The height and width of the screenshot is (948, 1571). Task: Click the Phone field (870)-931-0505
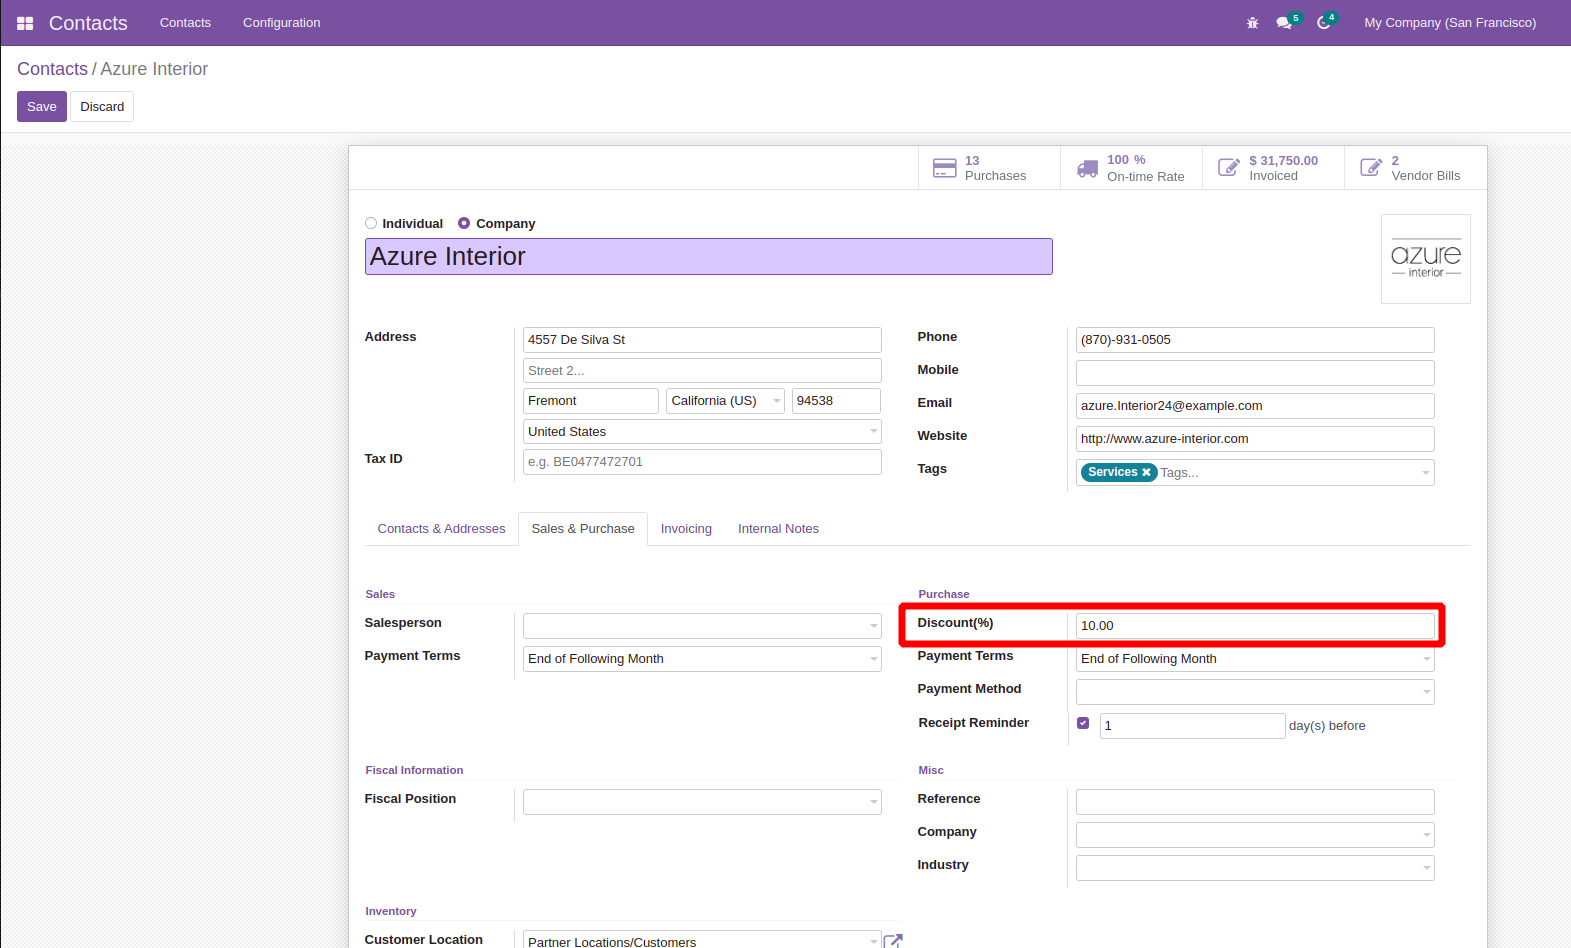click(x=1255, y=340)
